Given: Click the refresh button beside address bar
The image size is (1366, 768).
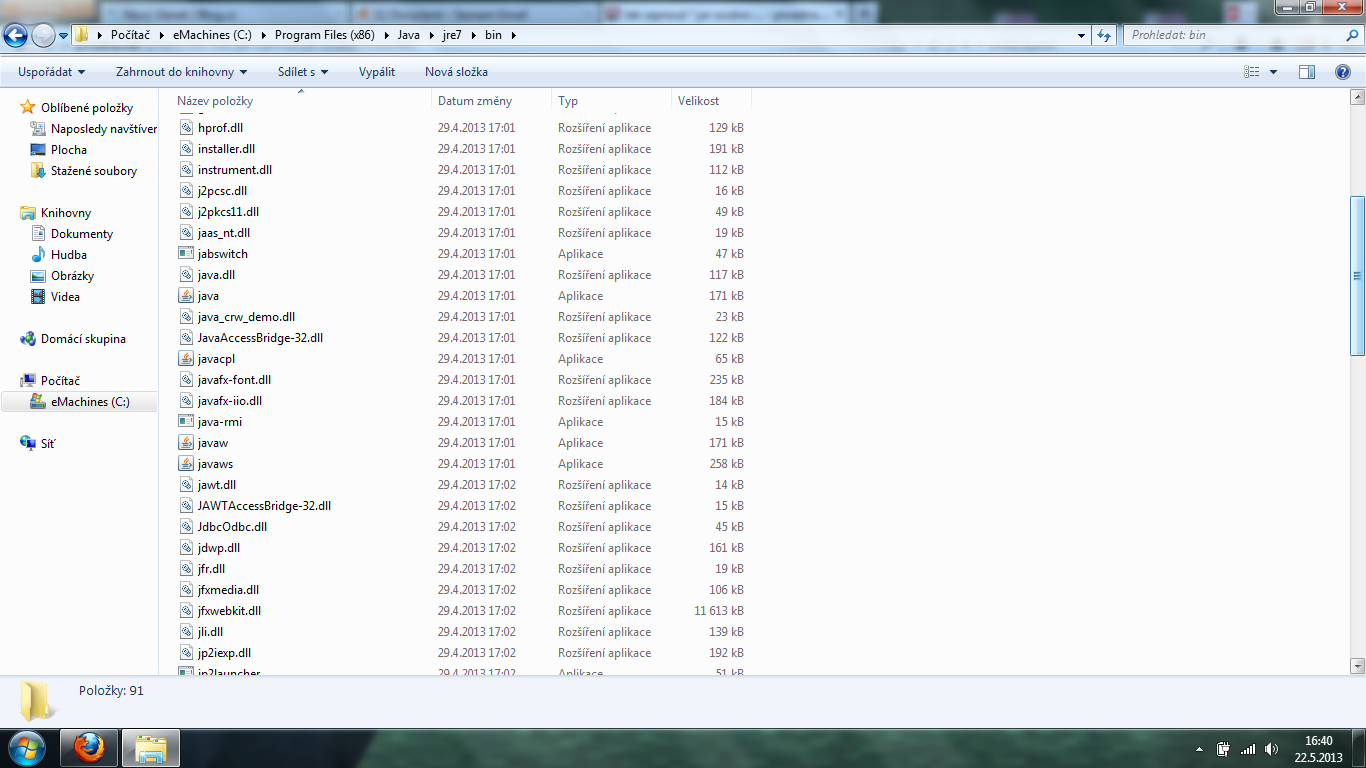Looking at the screenshot, I should (x=1104, y=35).
